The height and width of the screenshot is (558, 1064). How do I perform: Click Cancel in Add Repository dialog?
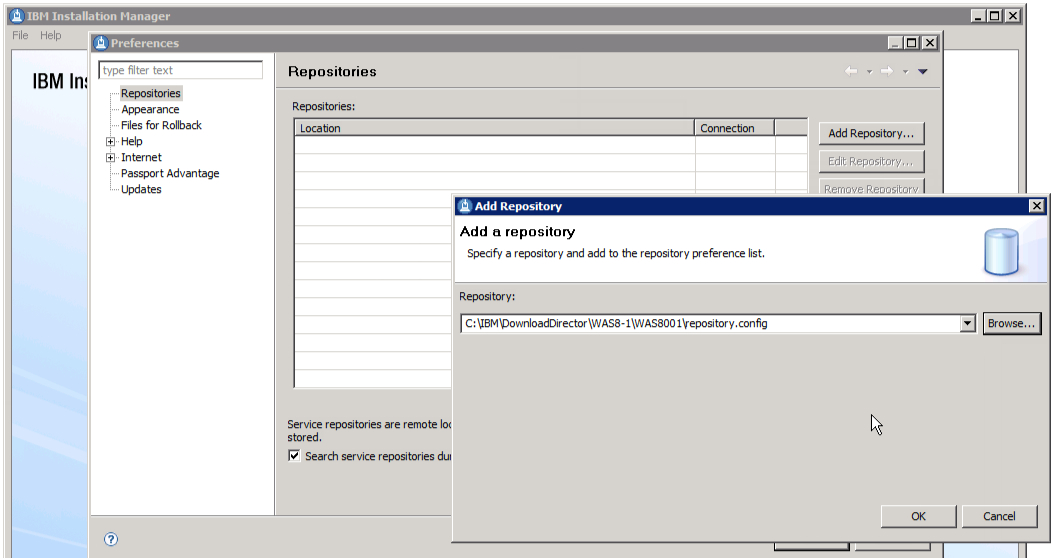[x=1000, y=517]
